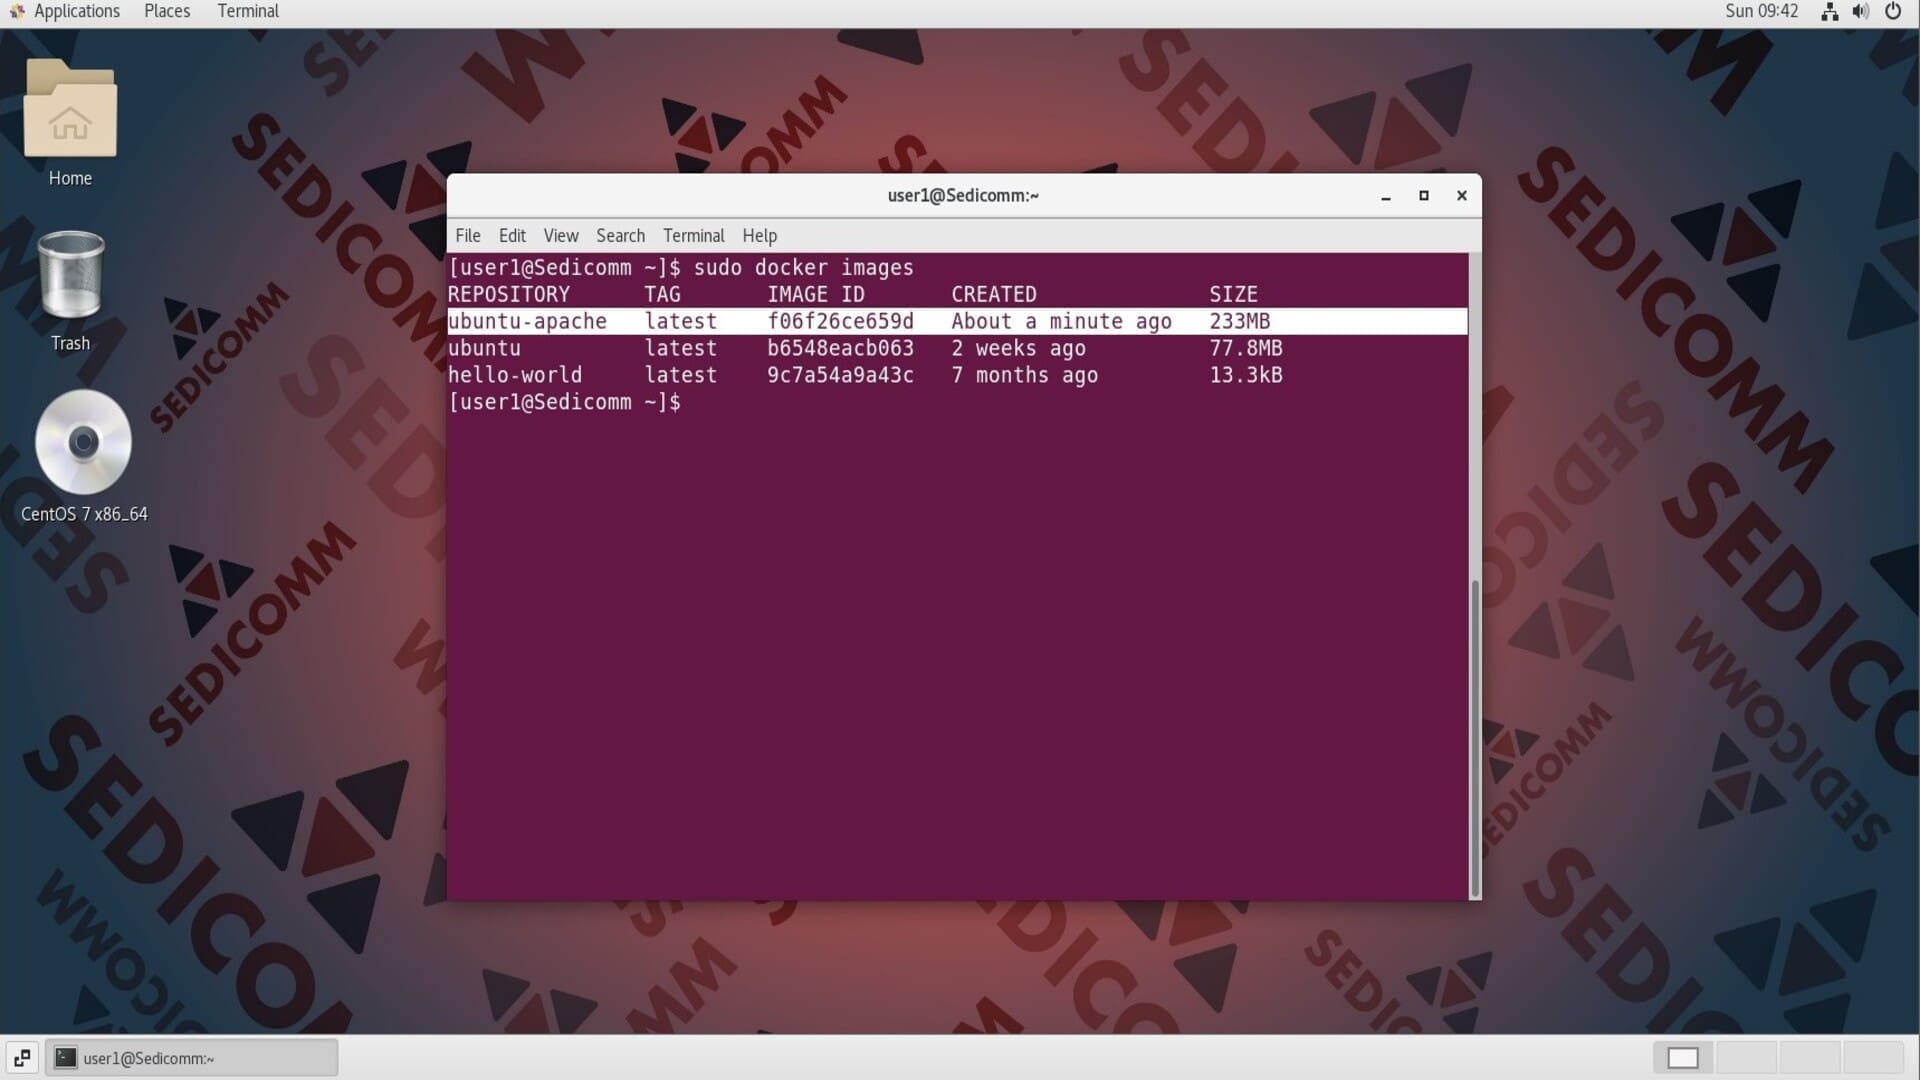Click the Applications menu foot icon
The width and height of the screenshot is (1920, 1080).
[x=18, y=11]
